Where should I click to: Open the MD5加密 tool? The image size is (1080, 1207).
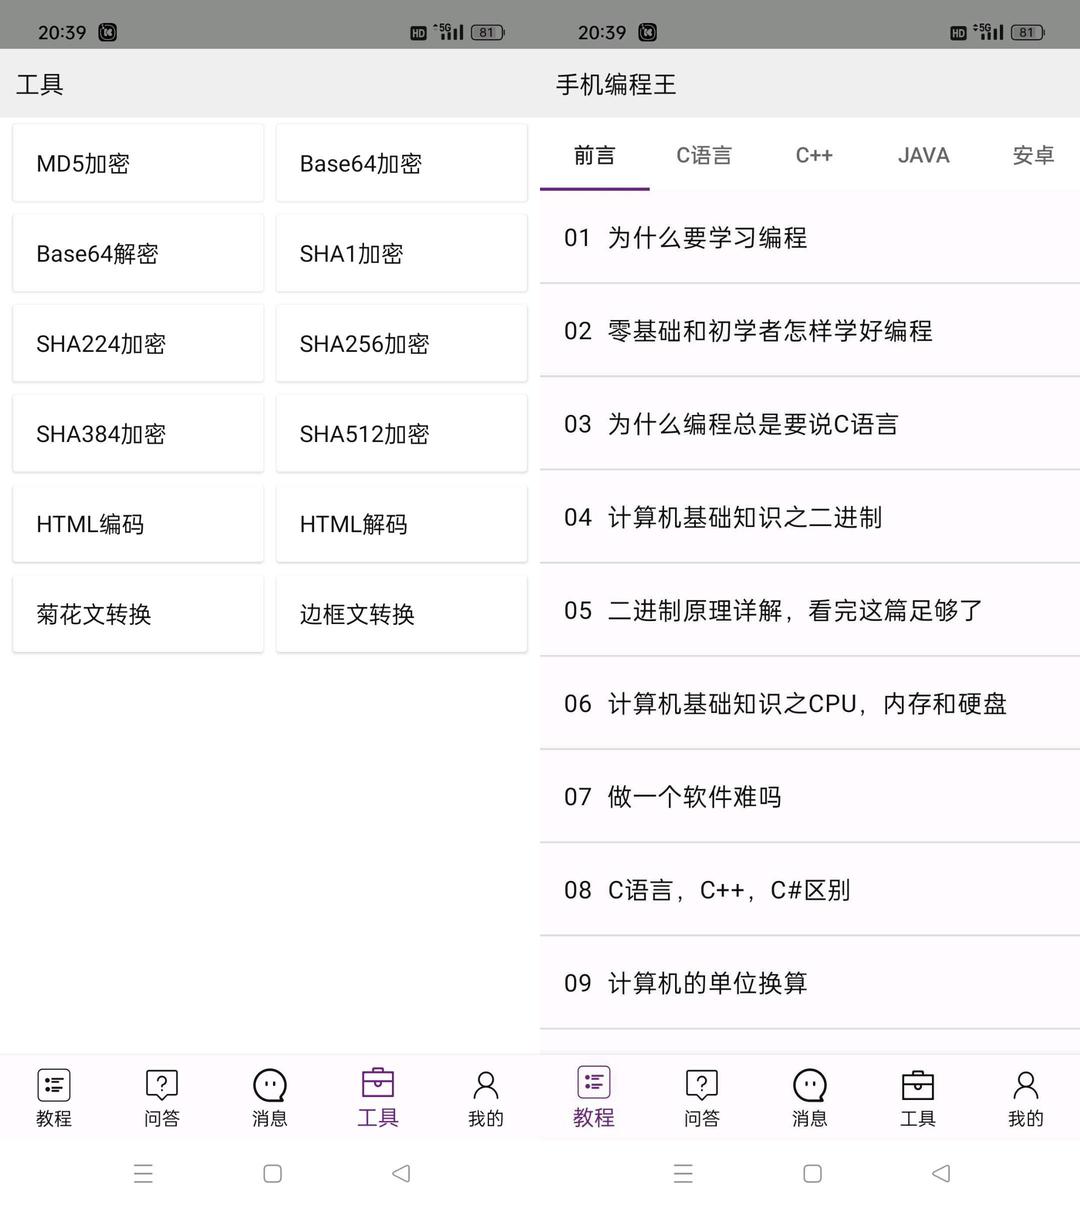(x=138, y=163)
